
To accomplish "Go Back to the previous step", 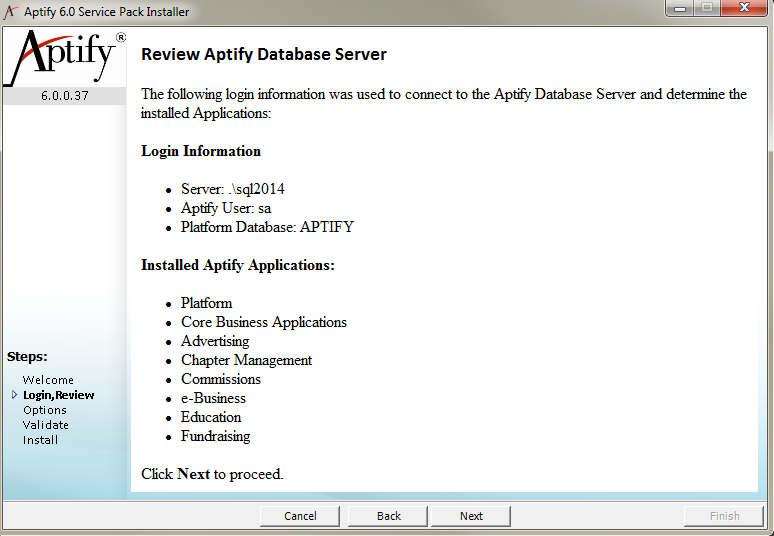I will 388,516.
